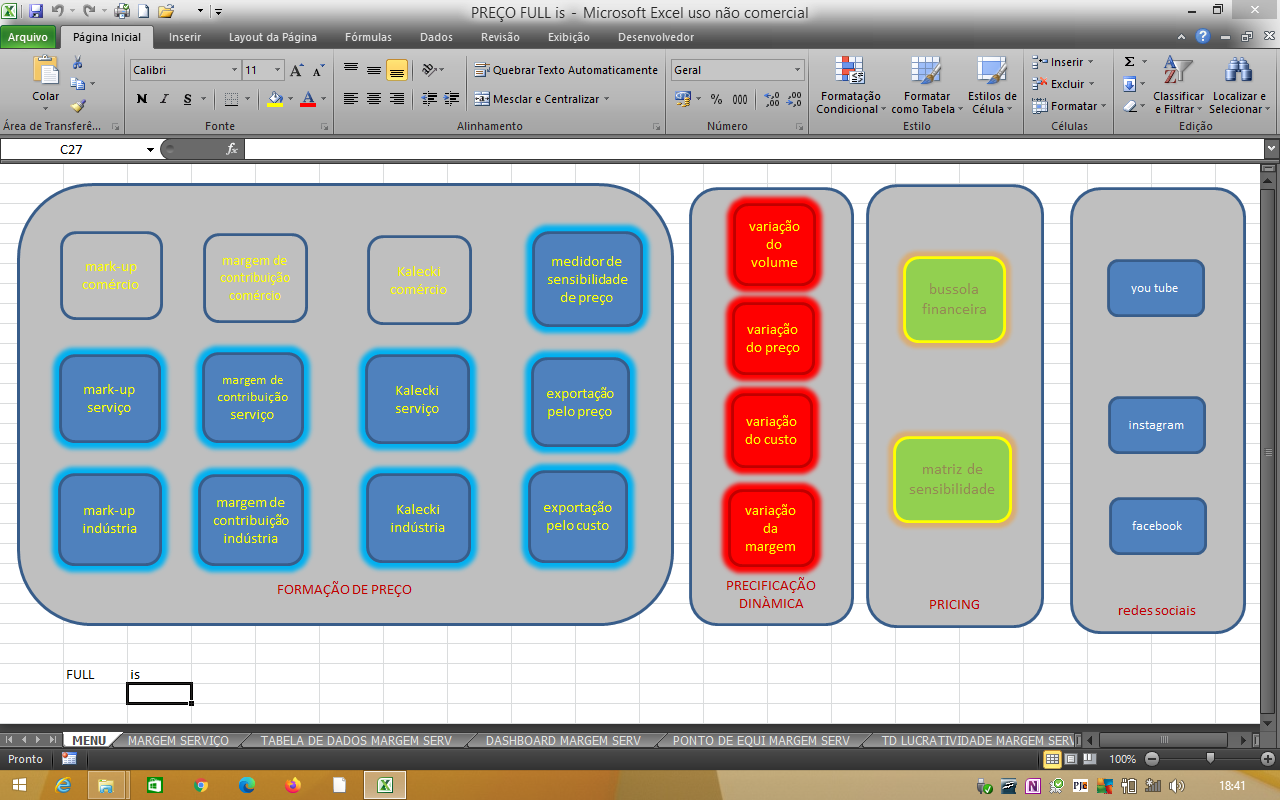
Task: Click the 'variação do volume' red button
Action: coord(774,245)
